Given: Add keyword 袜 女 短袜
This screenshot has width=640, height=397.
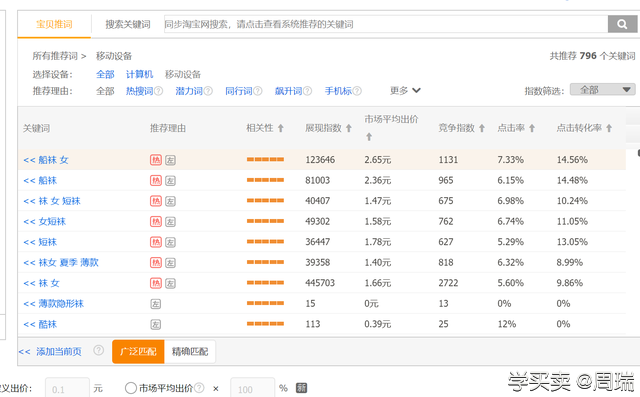Looking at the screenshot, I should point(52,201).
